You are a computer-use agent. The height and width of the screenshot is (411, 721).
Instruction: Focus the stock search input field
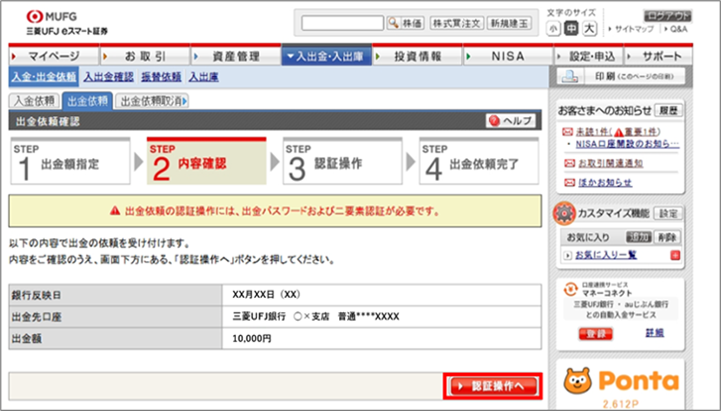342,23
